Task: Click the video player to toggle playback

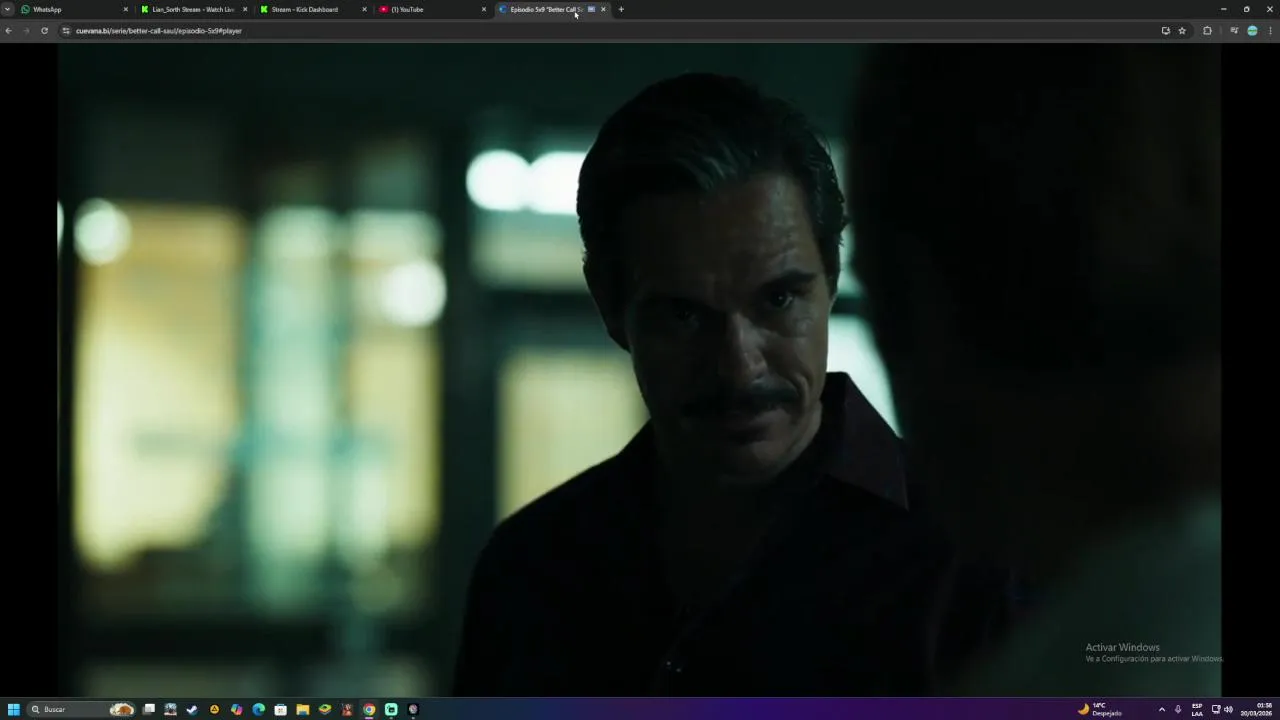Action: point(639,369)
